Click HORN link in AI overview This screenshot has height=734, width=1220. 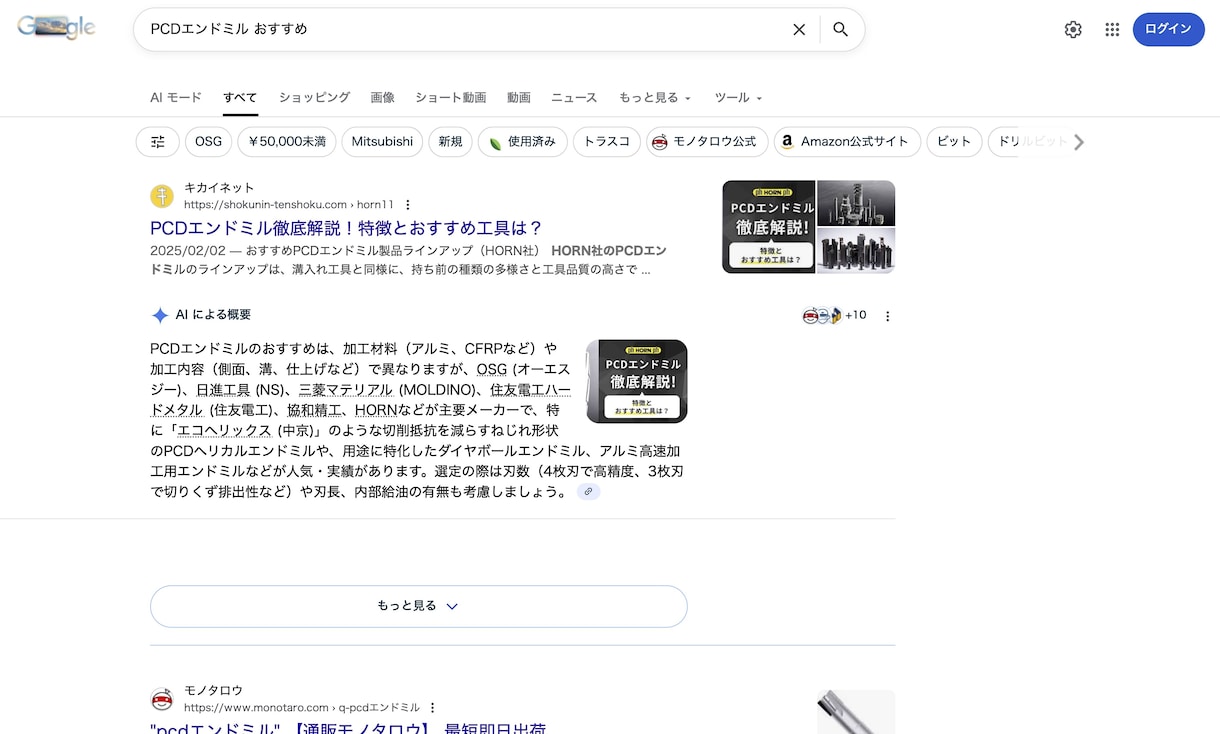coord(376,410)
